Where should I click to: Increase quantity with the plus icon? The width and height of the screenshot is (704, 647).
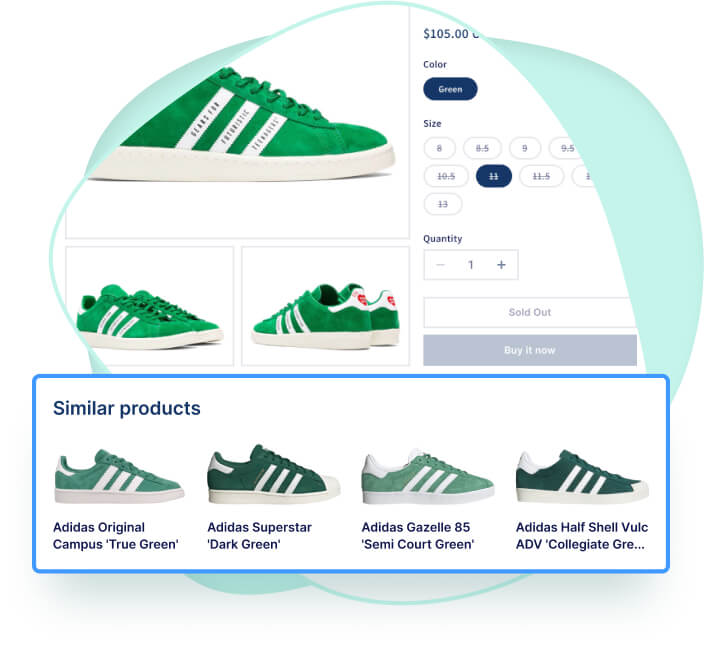coord(501,265)
